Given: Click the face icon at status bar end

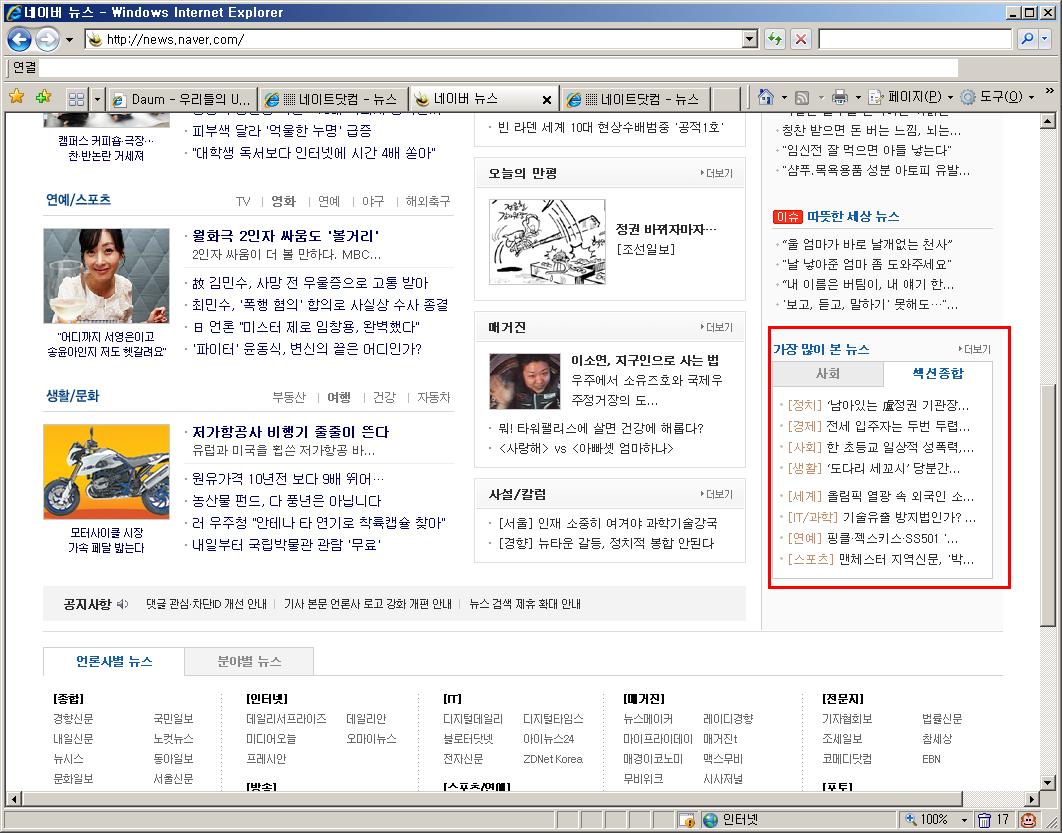Looking at the screenshot, I should [x=1028, y=820].
